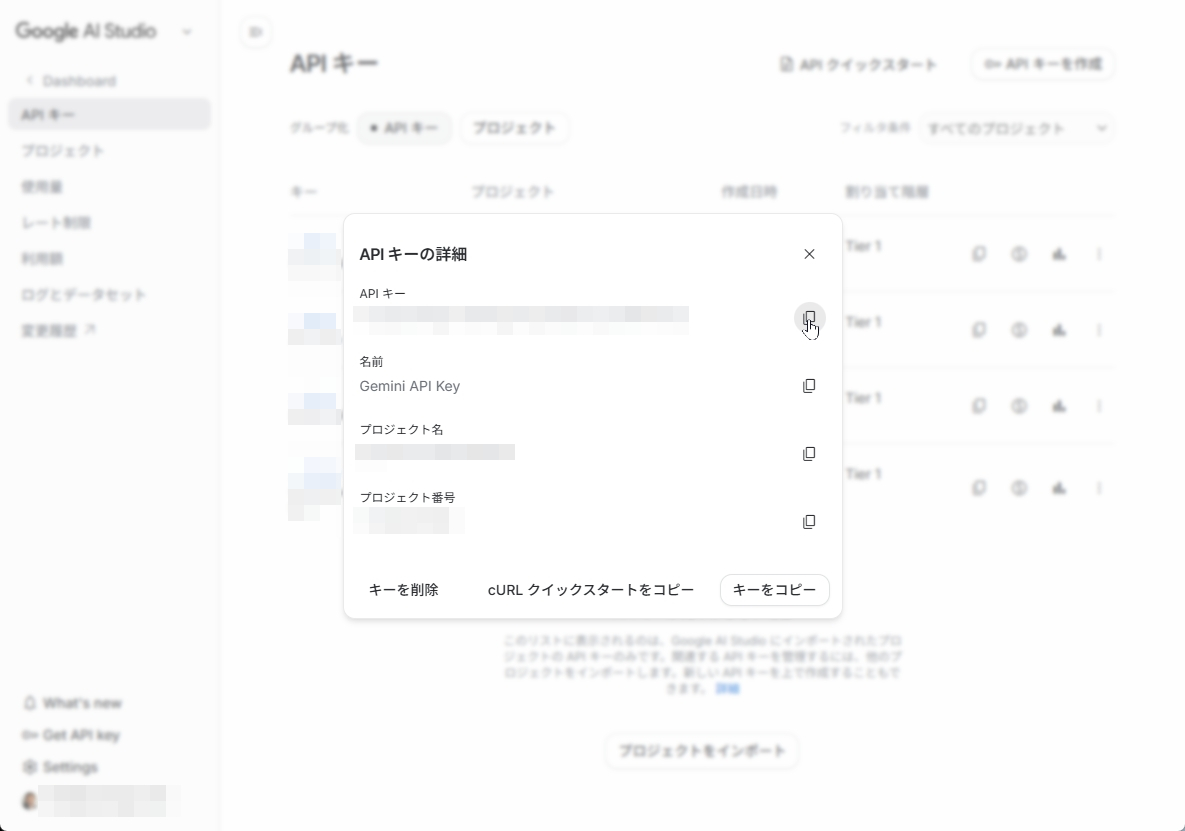
Task: Copy the project name from the dialog
Action: pos(809,454)
